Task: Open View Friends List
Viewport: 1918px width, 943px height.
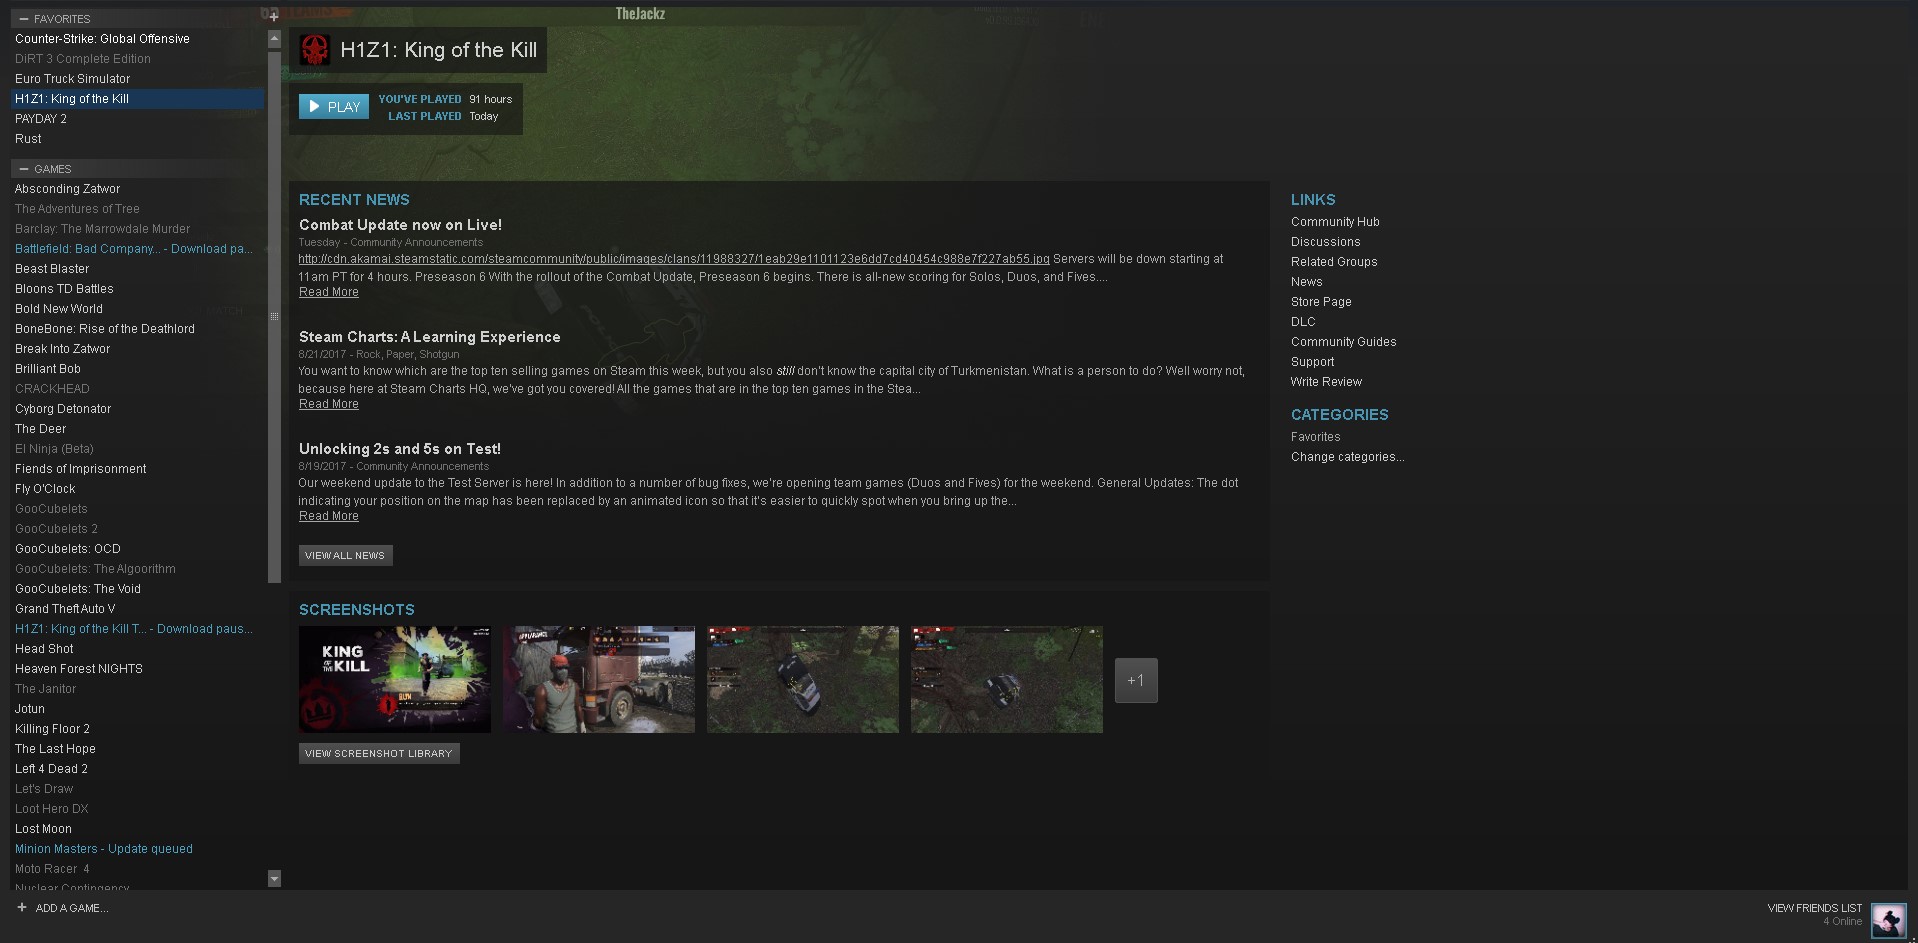Action: tap(1814, 908)
